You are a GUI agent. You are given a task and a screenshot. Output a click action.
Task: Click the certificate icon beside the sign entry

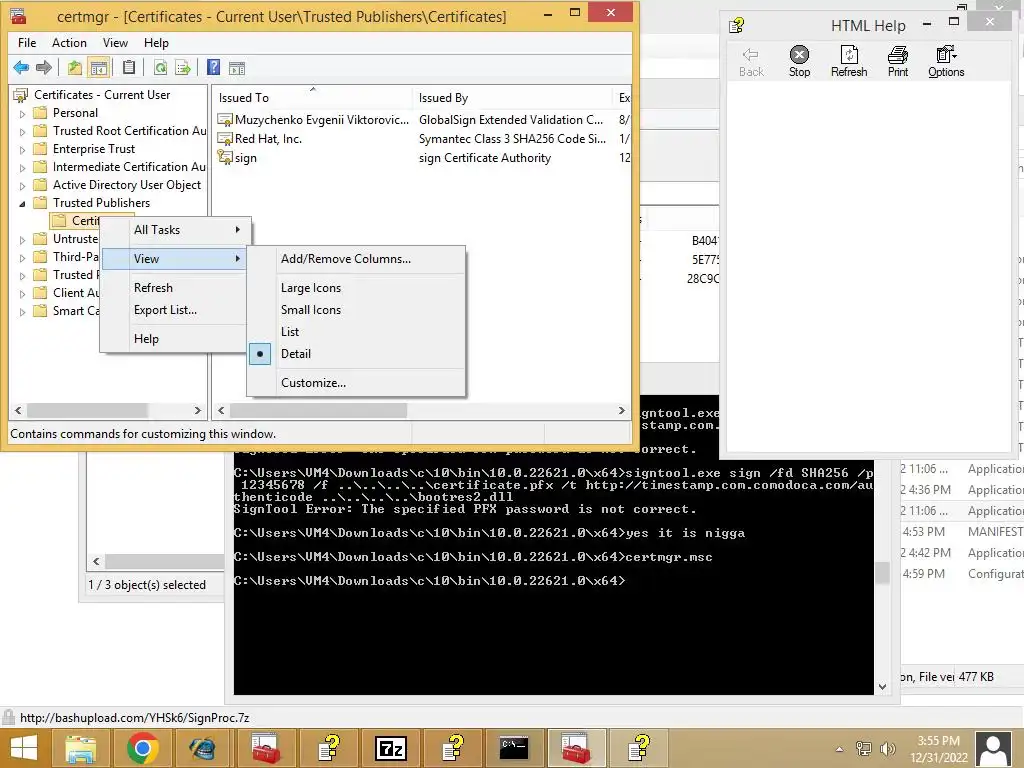(225, 157)
